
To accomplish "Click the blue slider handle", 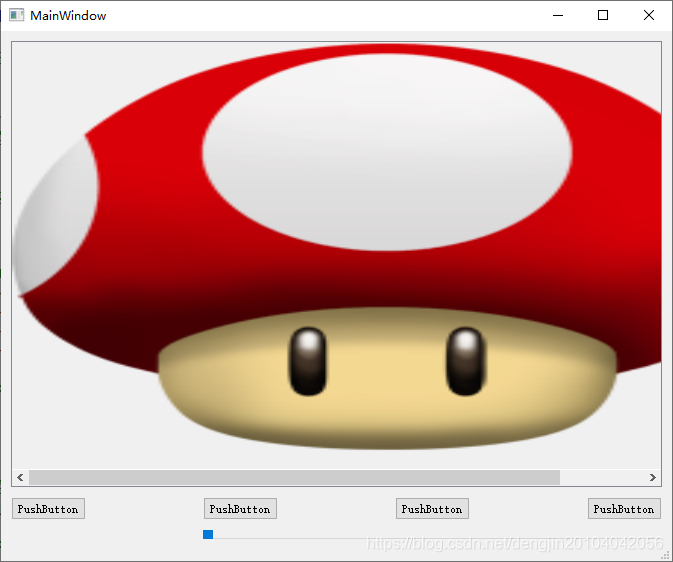I will 208,535.
